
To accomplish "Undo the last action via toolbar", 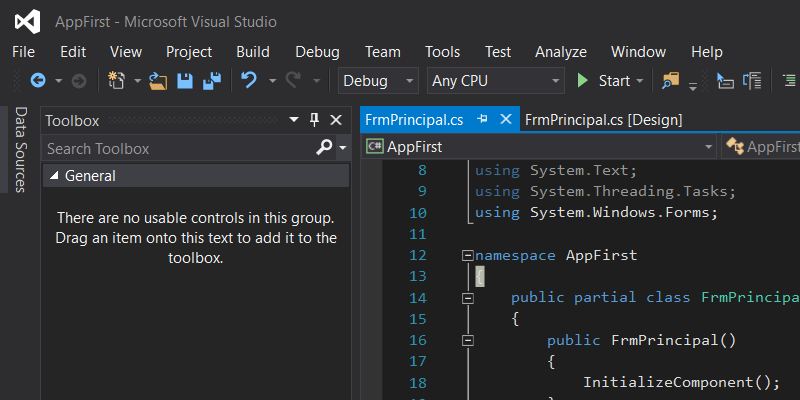I will (249, 81).
